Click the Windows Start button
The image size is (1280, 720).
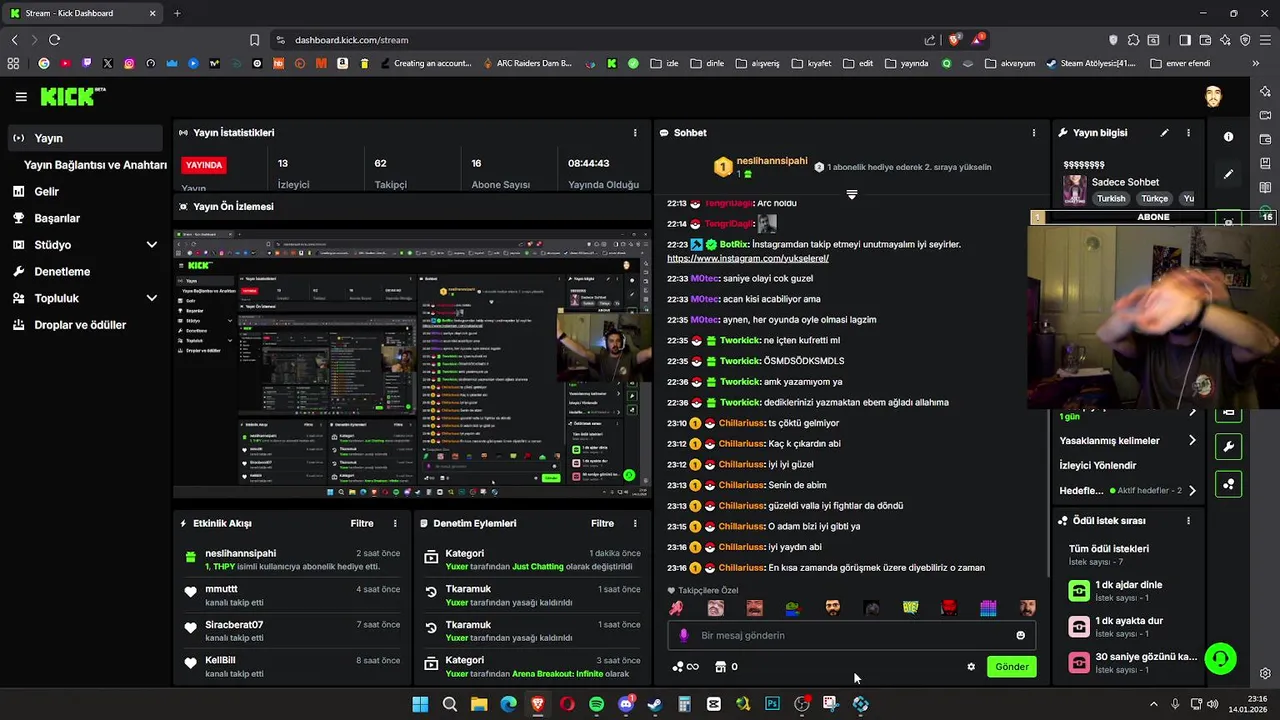click(420, 704)
